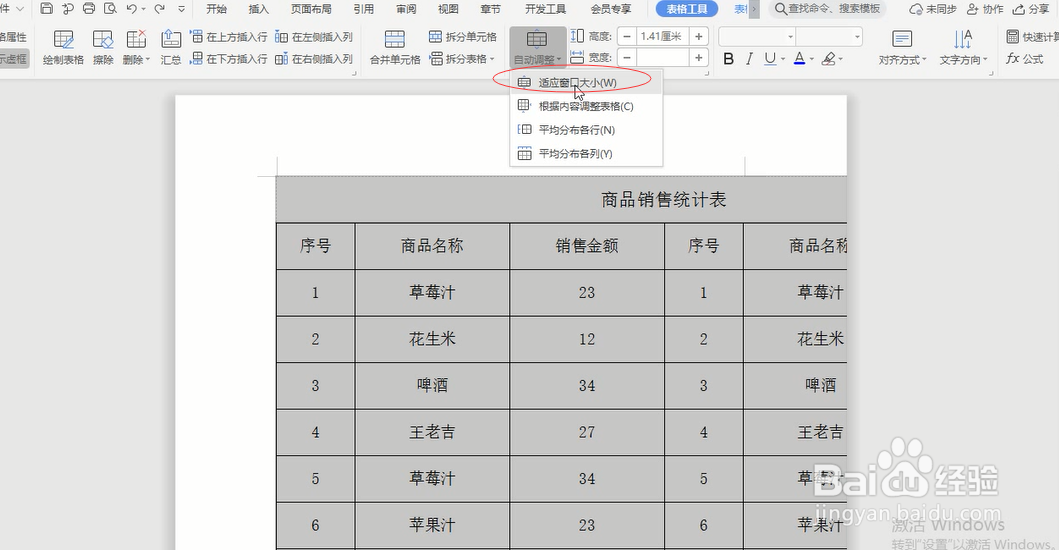Click the table cell 花生米 beside 12
The image size is (1059, 550).
(x=432, y=339)
